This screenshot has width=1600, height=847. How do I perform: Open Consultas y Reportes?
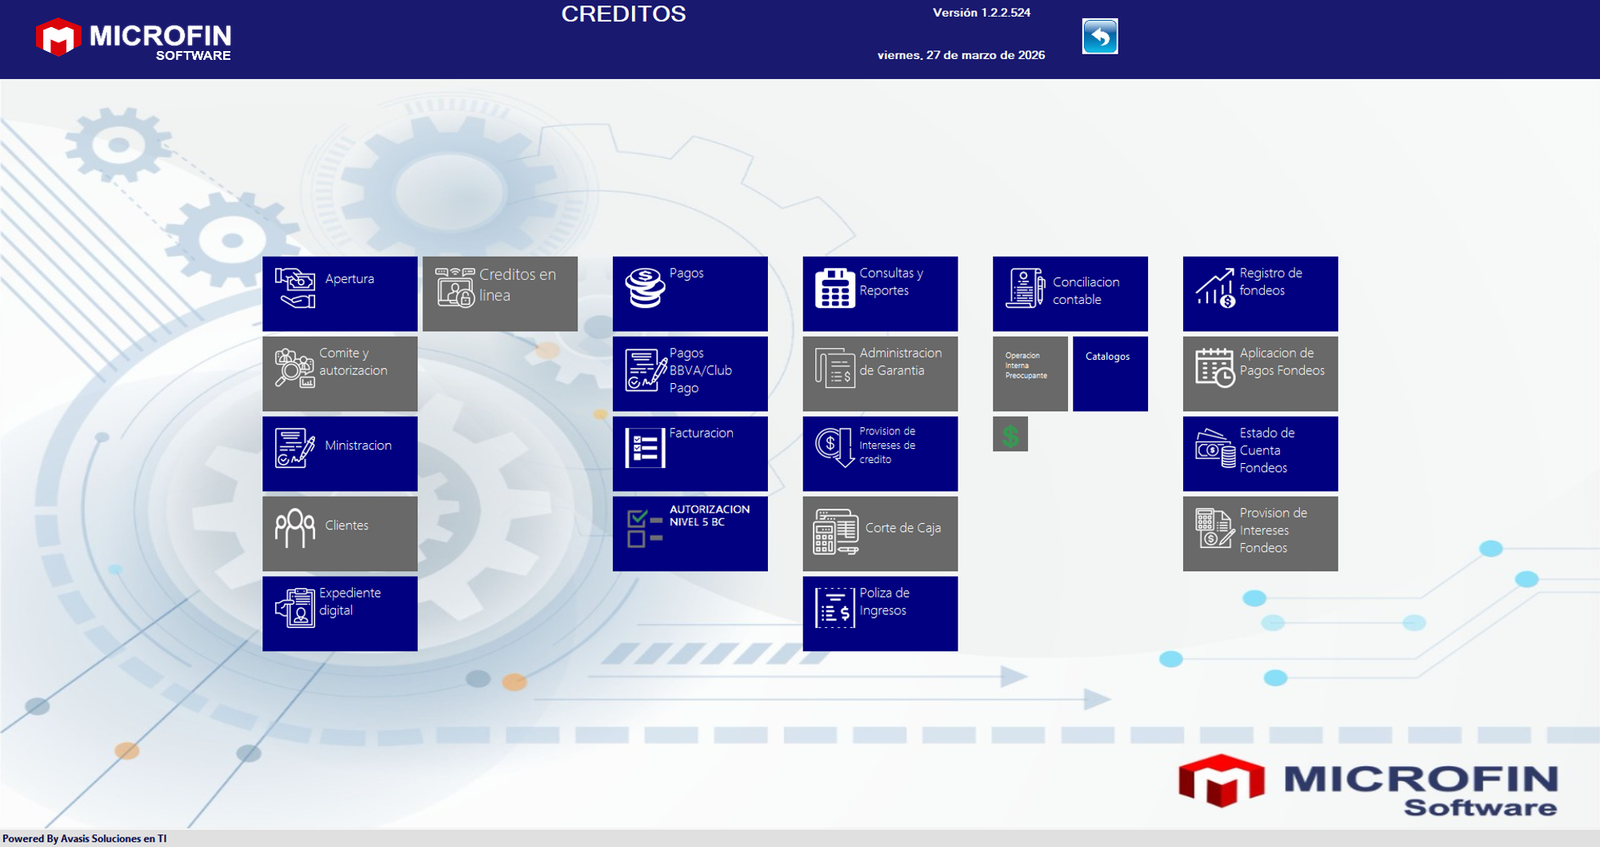(880, 293)
